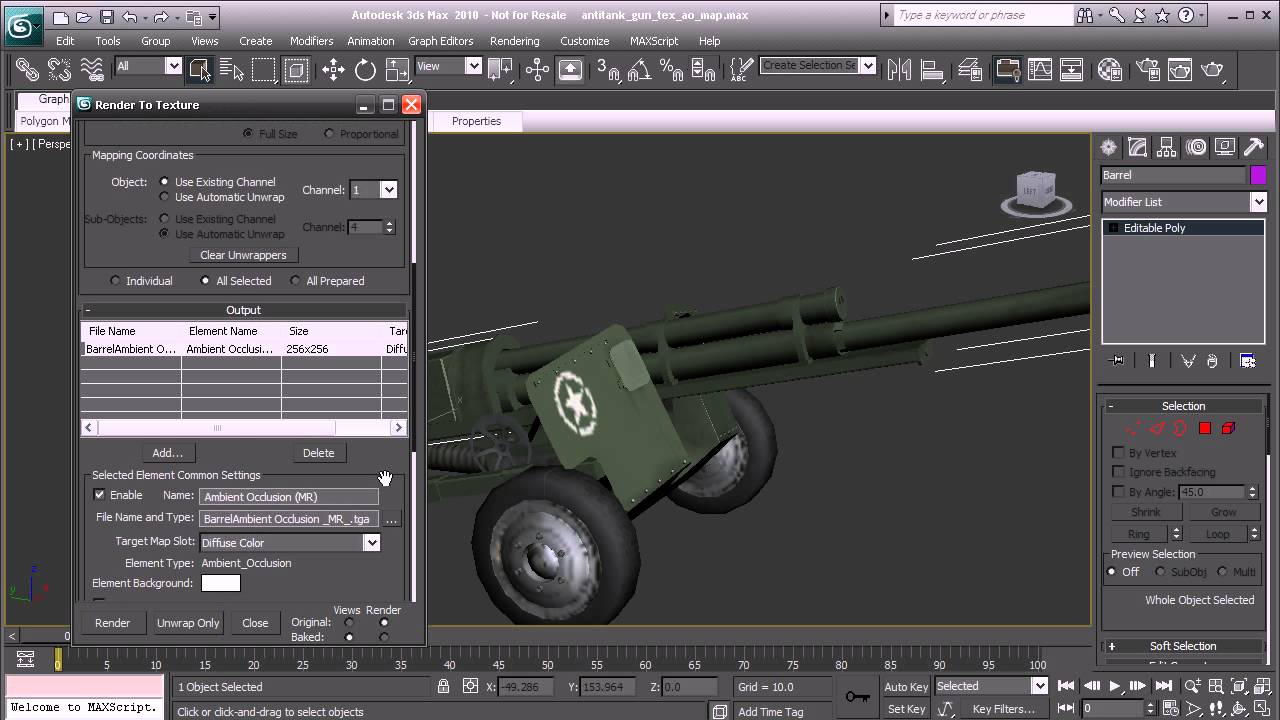Viewport: 1280px width, 720px height.
Task: Uncheck the Enable element checkbox
Action: click(99, 494)
